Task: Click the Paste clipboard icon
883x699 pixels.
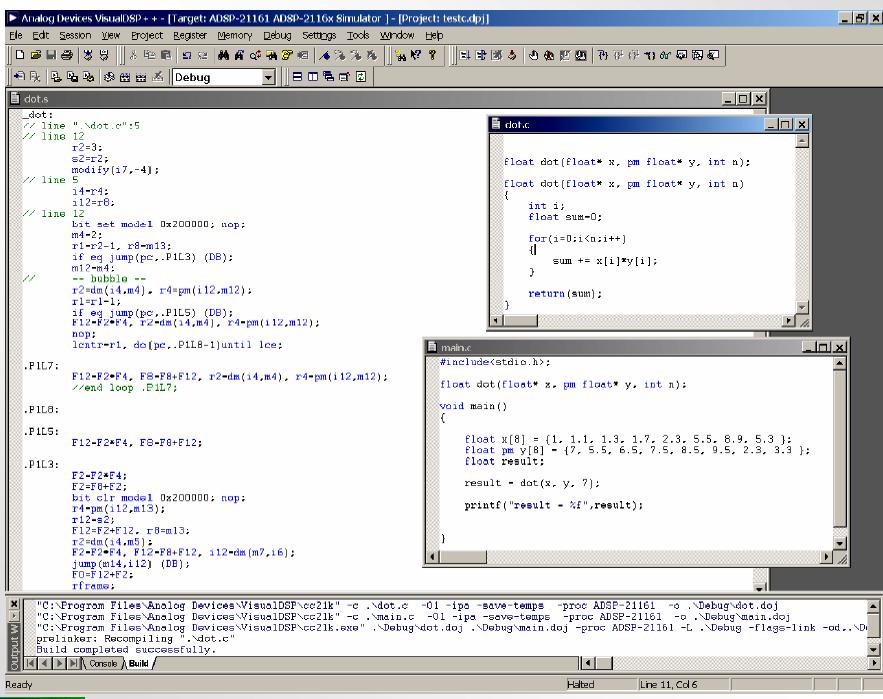Action: 166,55
